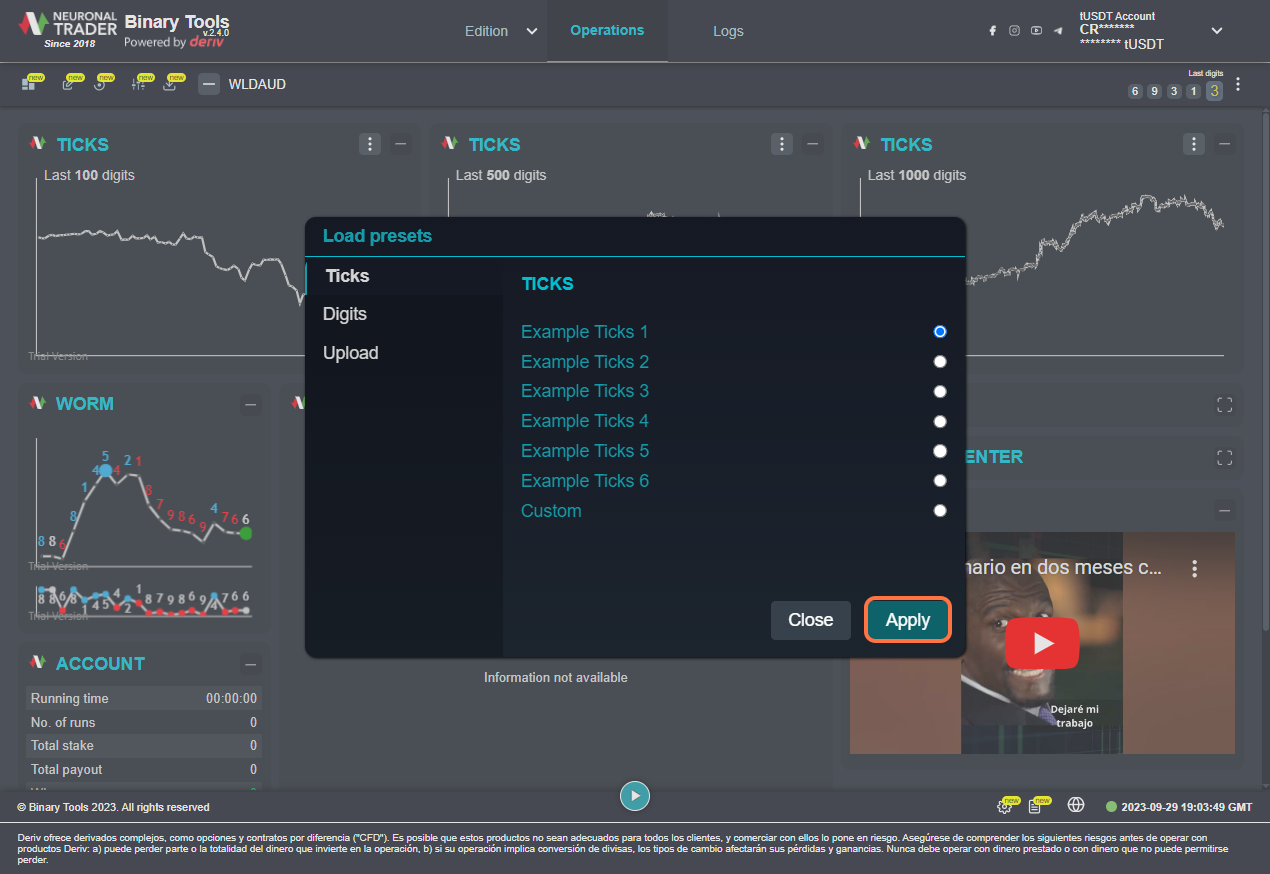The width and height of the screenshot is (1270, 874).
Task: Click the Example Ticks 3 label
Action: (x=585, y=391)
